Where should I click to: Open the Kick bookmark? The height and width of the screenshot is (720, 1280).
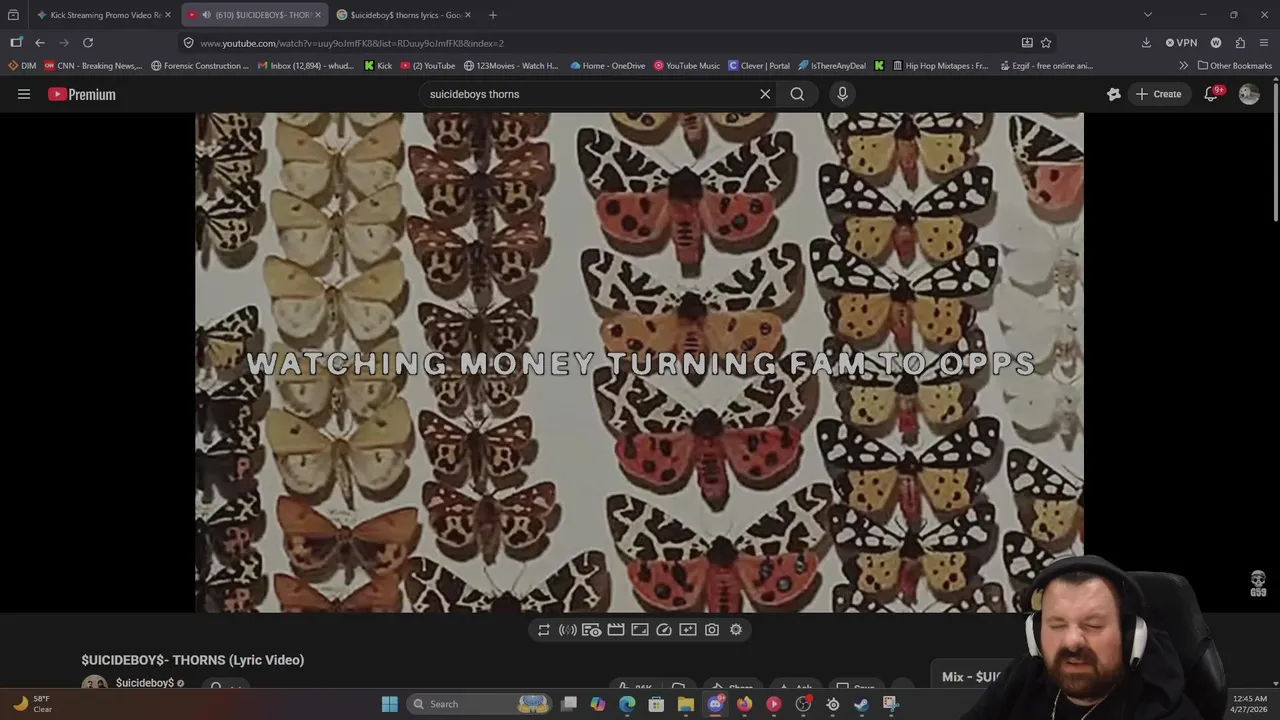[x=378, y=66]
